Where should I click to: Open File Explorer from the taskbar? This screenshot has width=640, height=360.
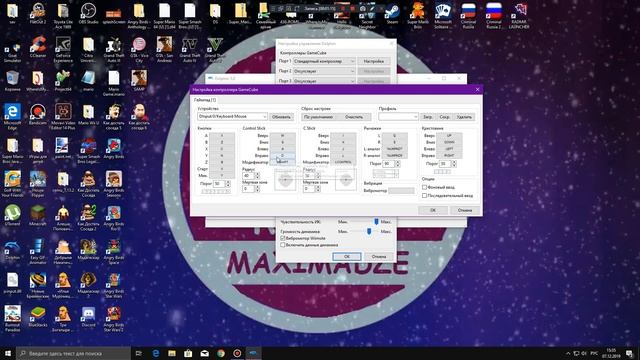[x=172, y=353]
